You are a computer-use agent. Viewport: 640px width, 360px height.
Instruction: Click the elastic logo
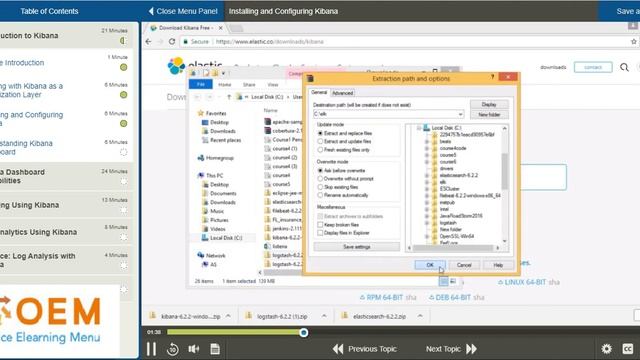coord(195,65)
